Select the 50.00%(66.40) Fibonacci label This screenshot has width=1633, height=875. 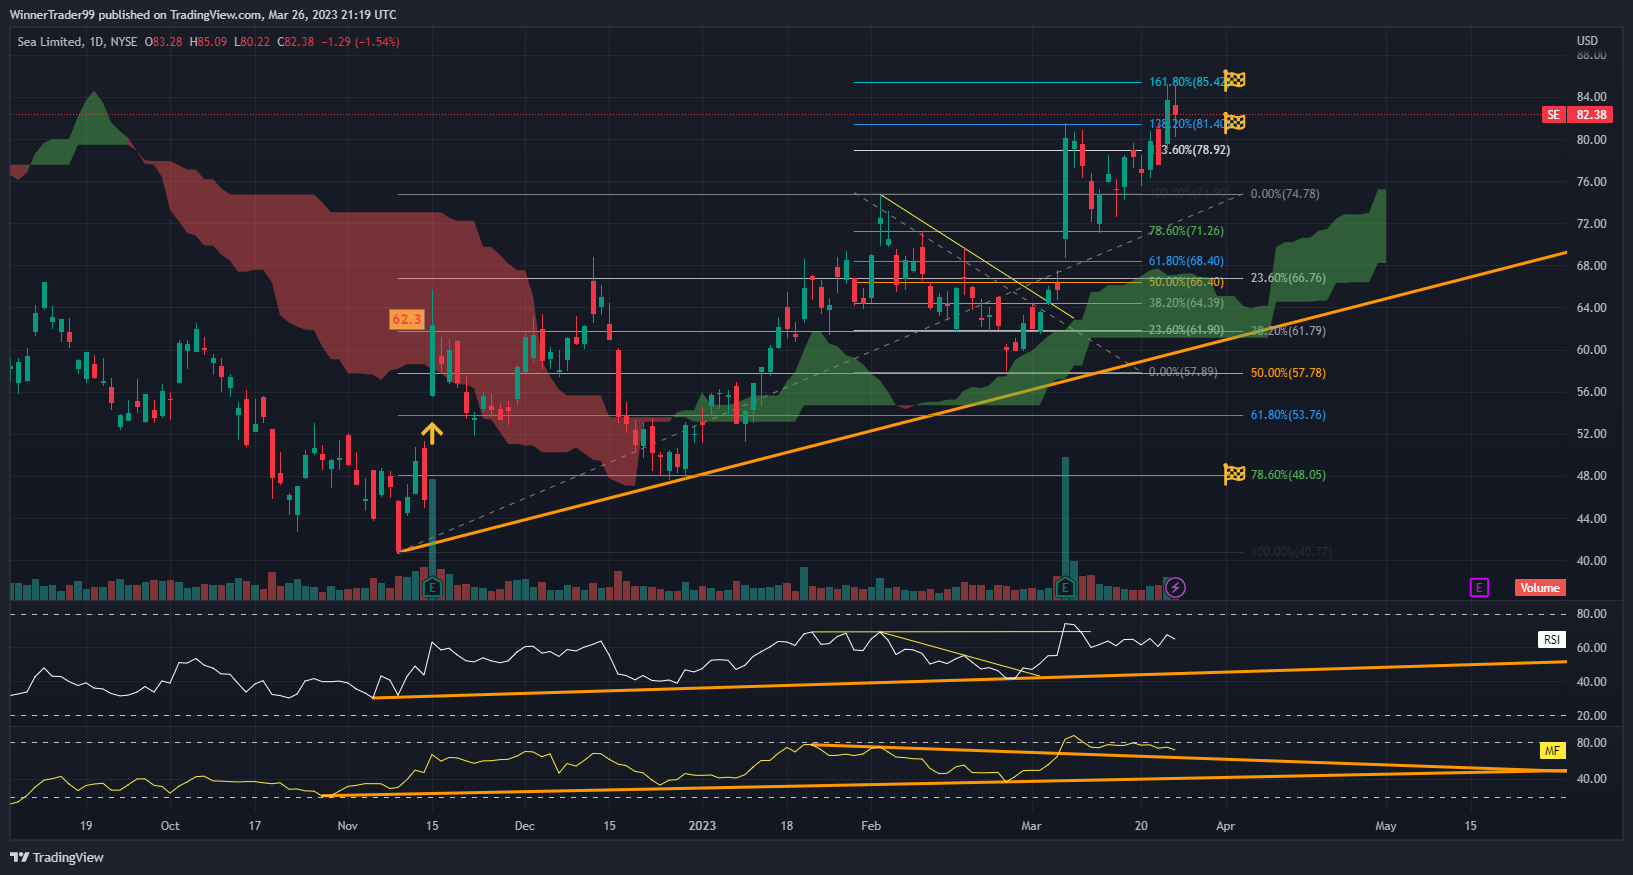(1186, 282)
